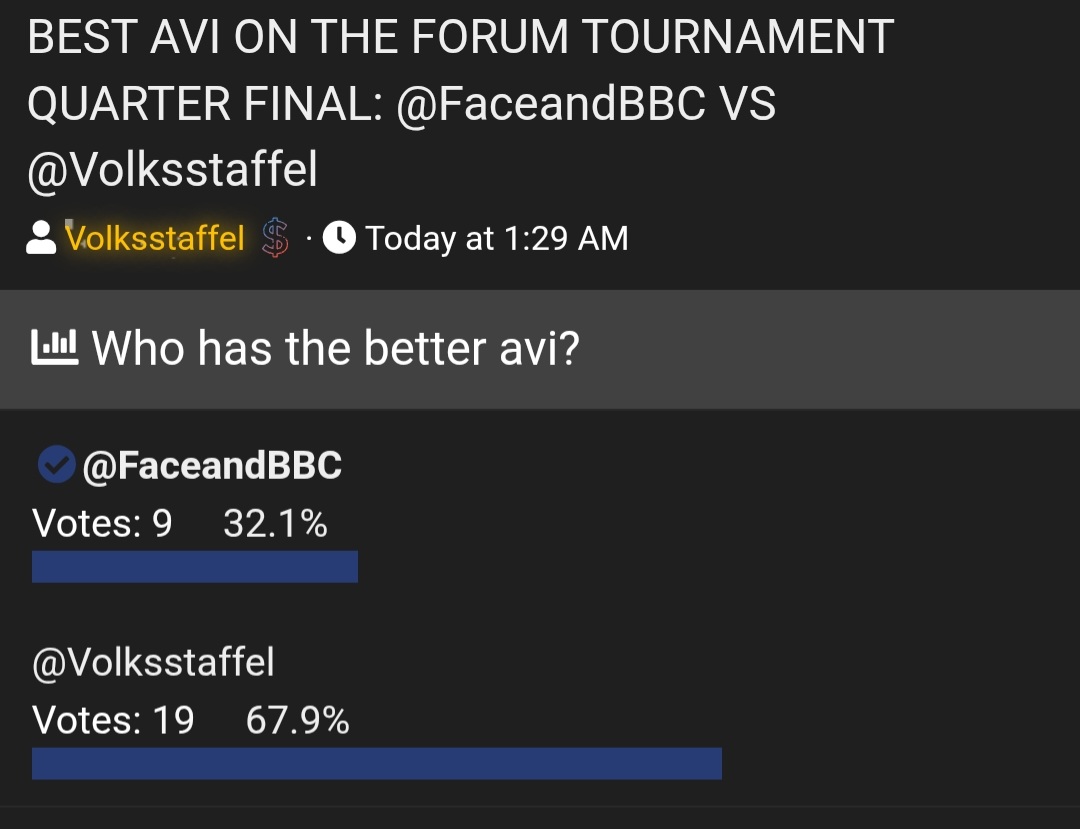Viewport: 1080px width, 829px height.
Task: Click the "Votes: 19" count
Action: tap(113, 720)
